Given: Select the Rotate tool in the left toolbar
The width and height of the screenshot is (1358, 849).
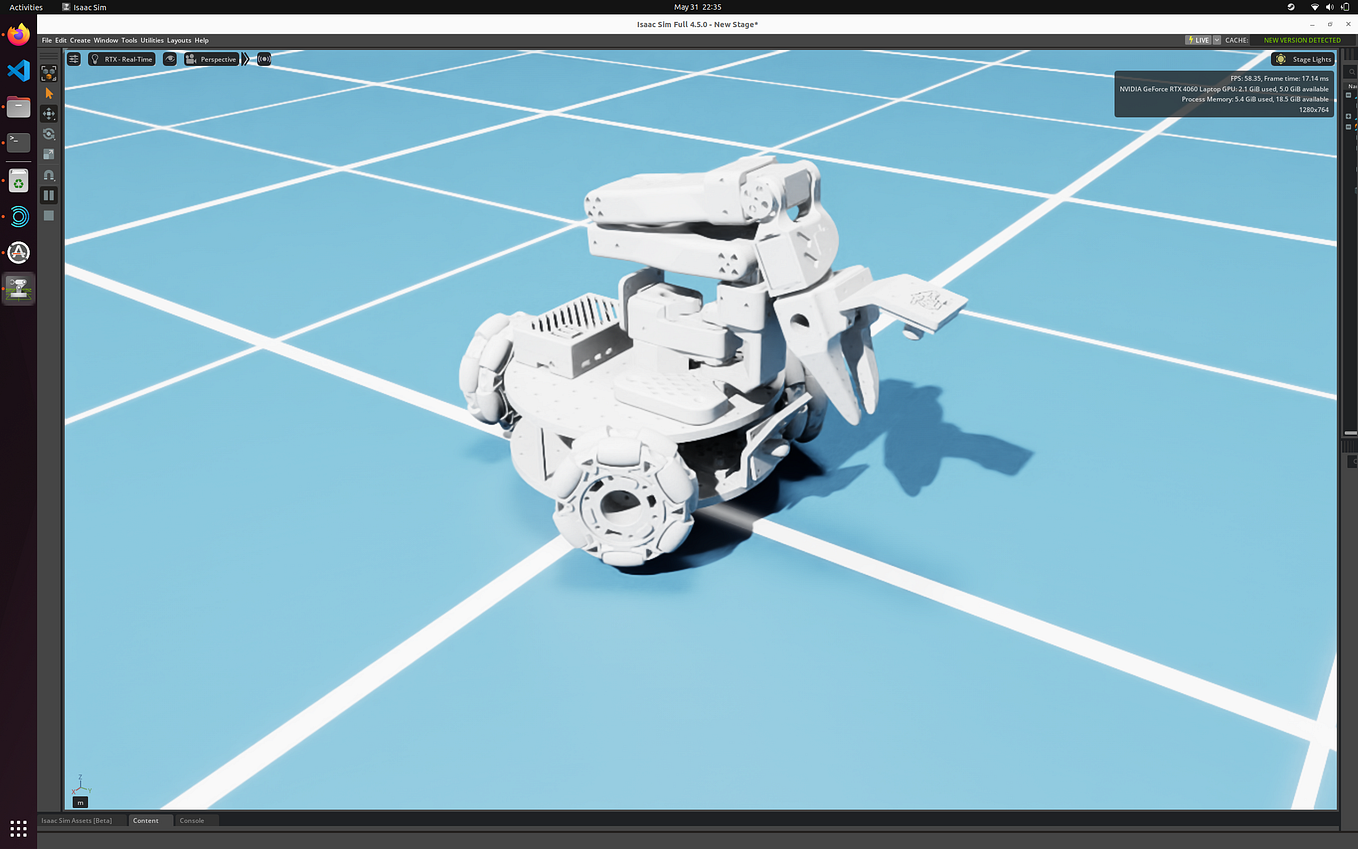Looking at the screenshot, I should (x=48, y=133).
